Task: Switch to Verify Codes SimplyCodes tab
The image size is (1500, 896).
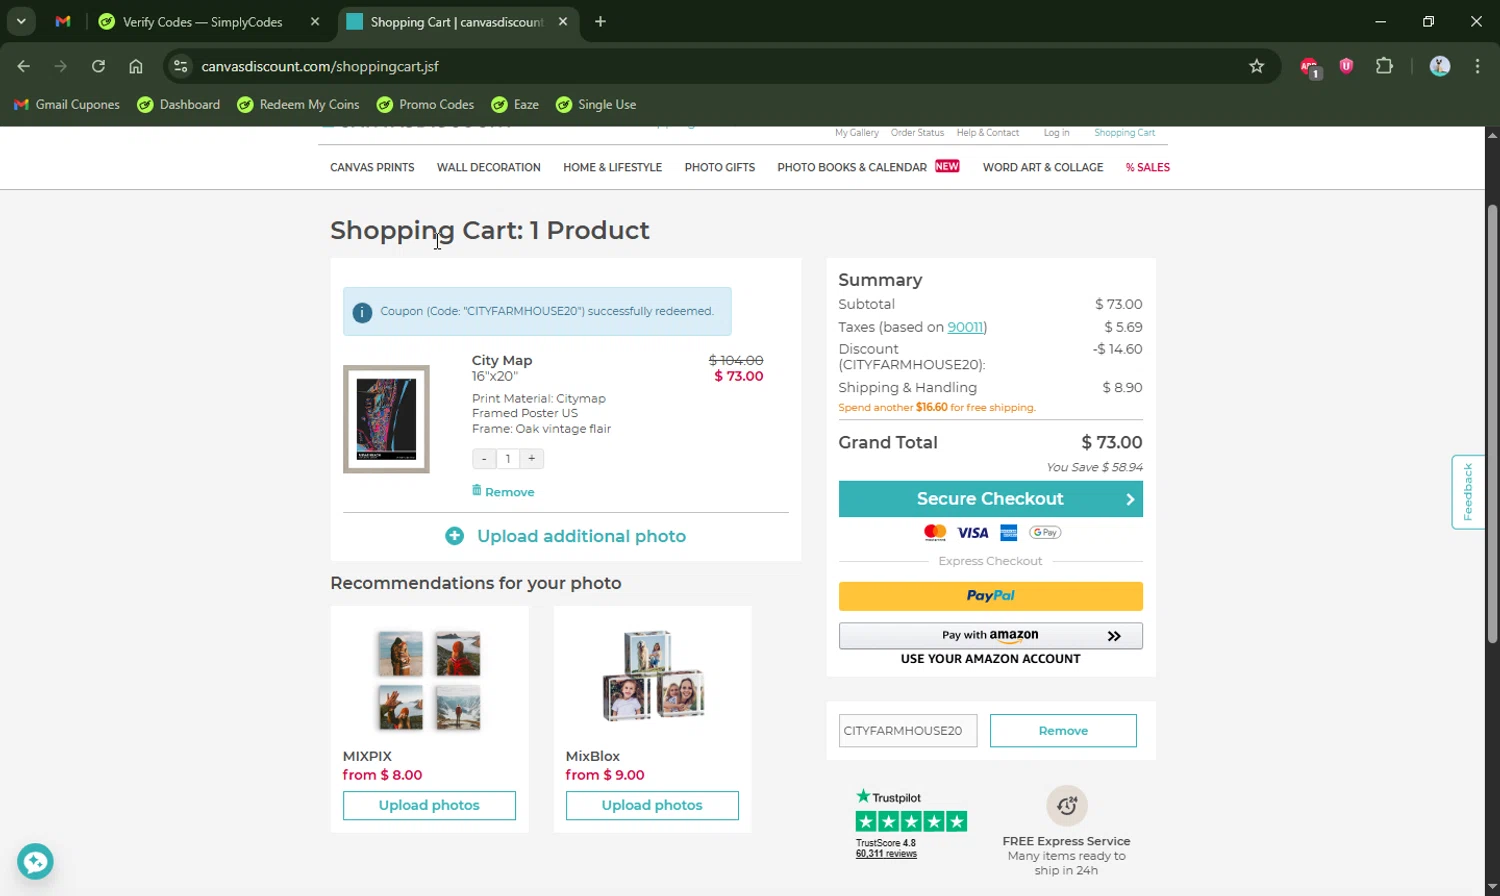Action: pyautogui.click(x=202, y=21)
